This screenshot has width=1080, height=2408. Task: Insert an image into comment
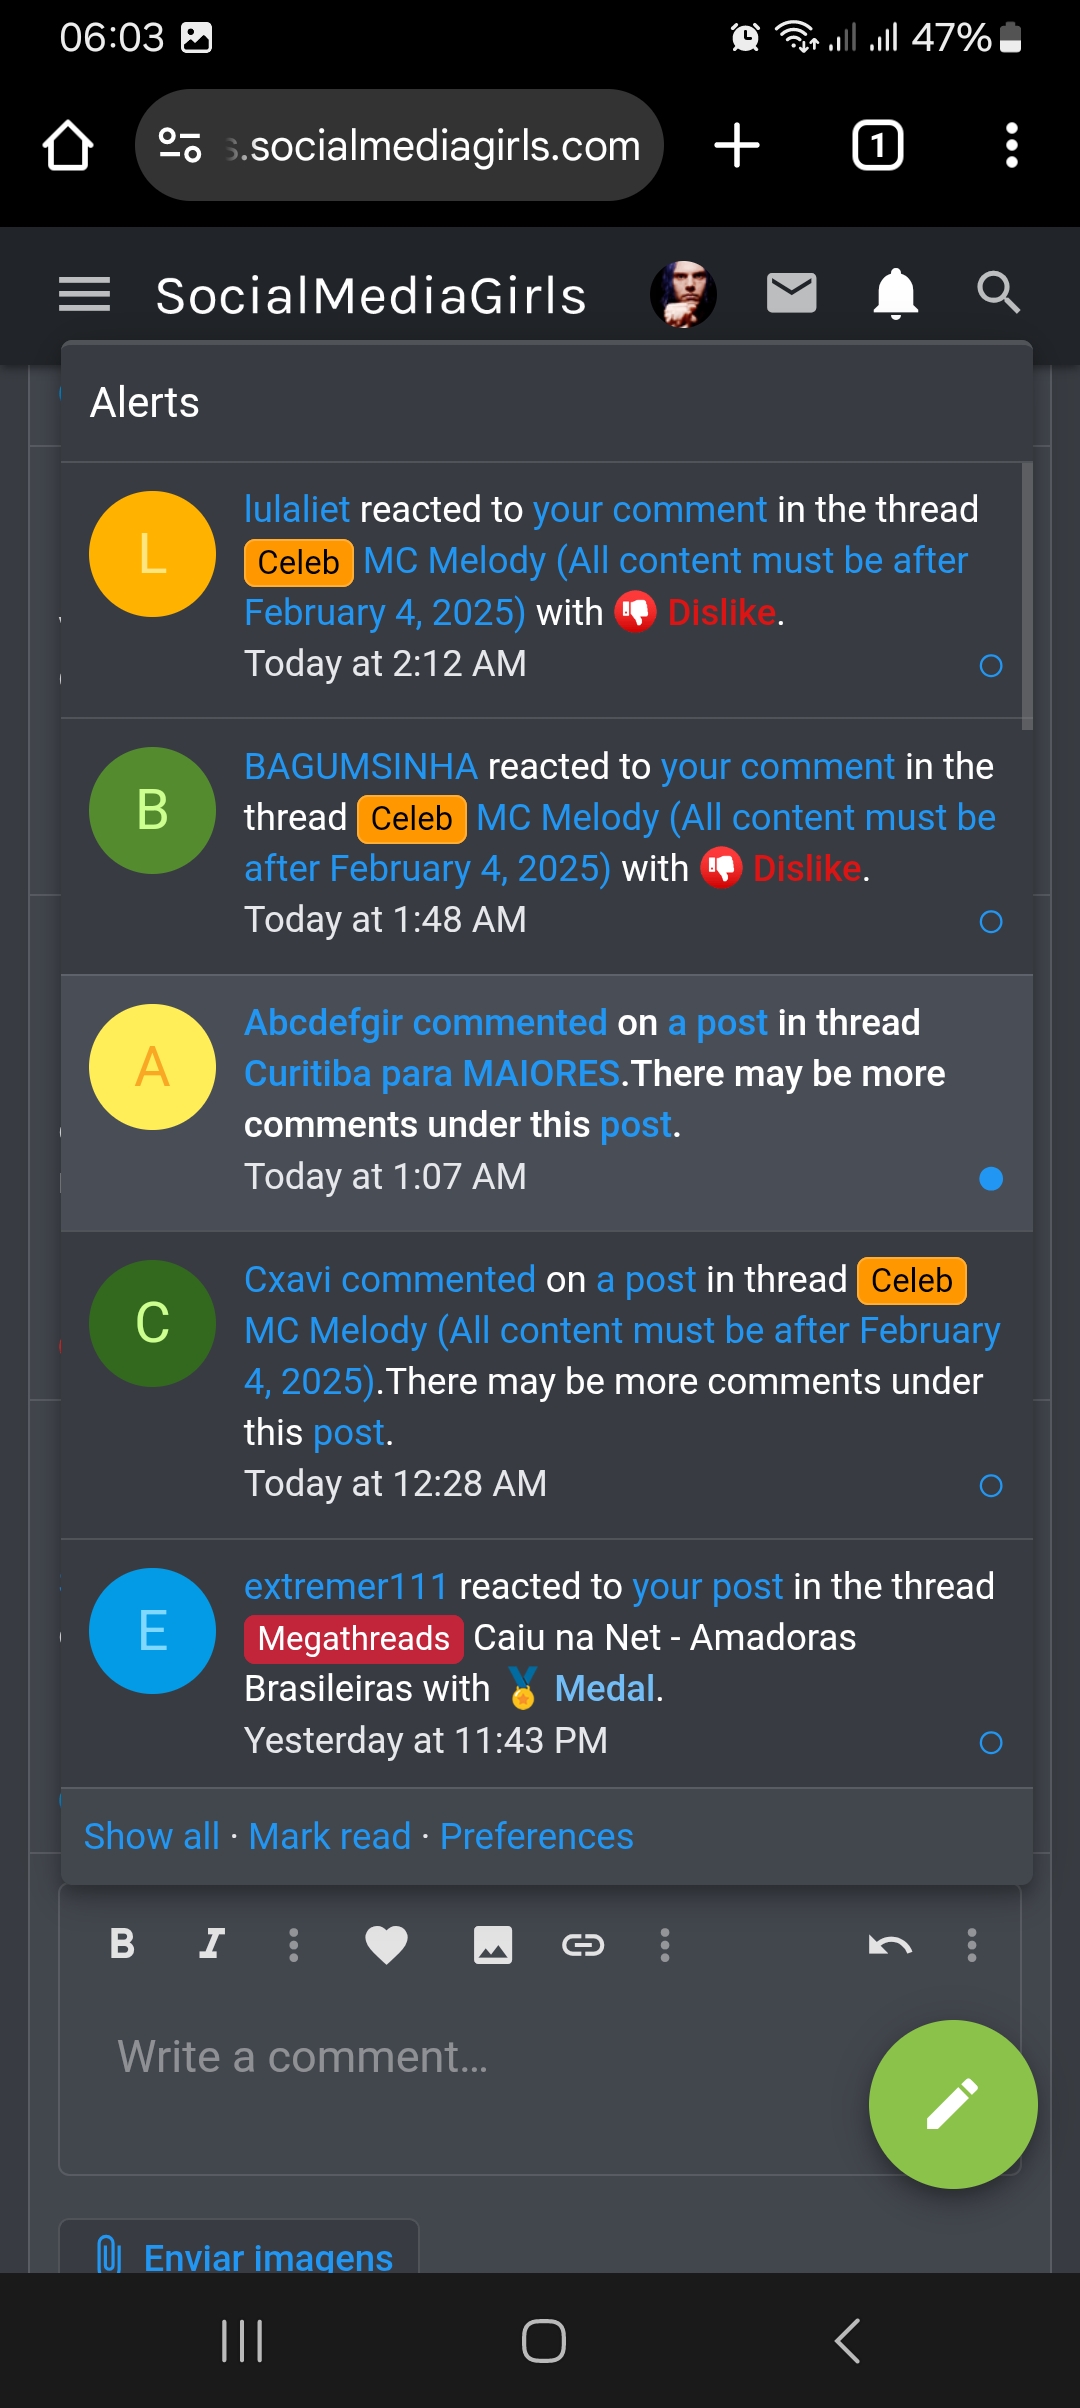(492, 1944)
